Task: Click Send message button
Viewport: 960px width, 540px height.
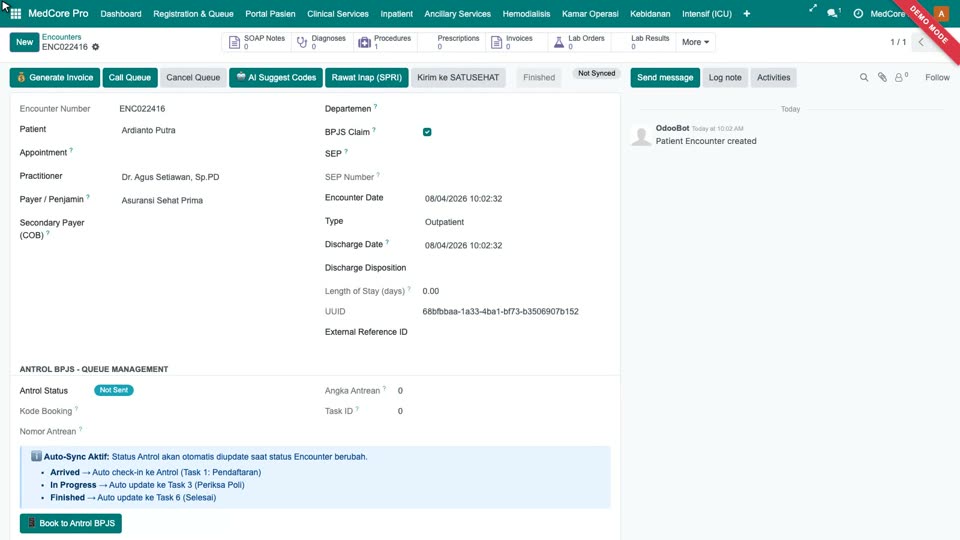Action: point(665,77)
